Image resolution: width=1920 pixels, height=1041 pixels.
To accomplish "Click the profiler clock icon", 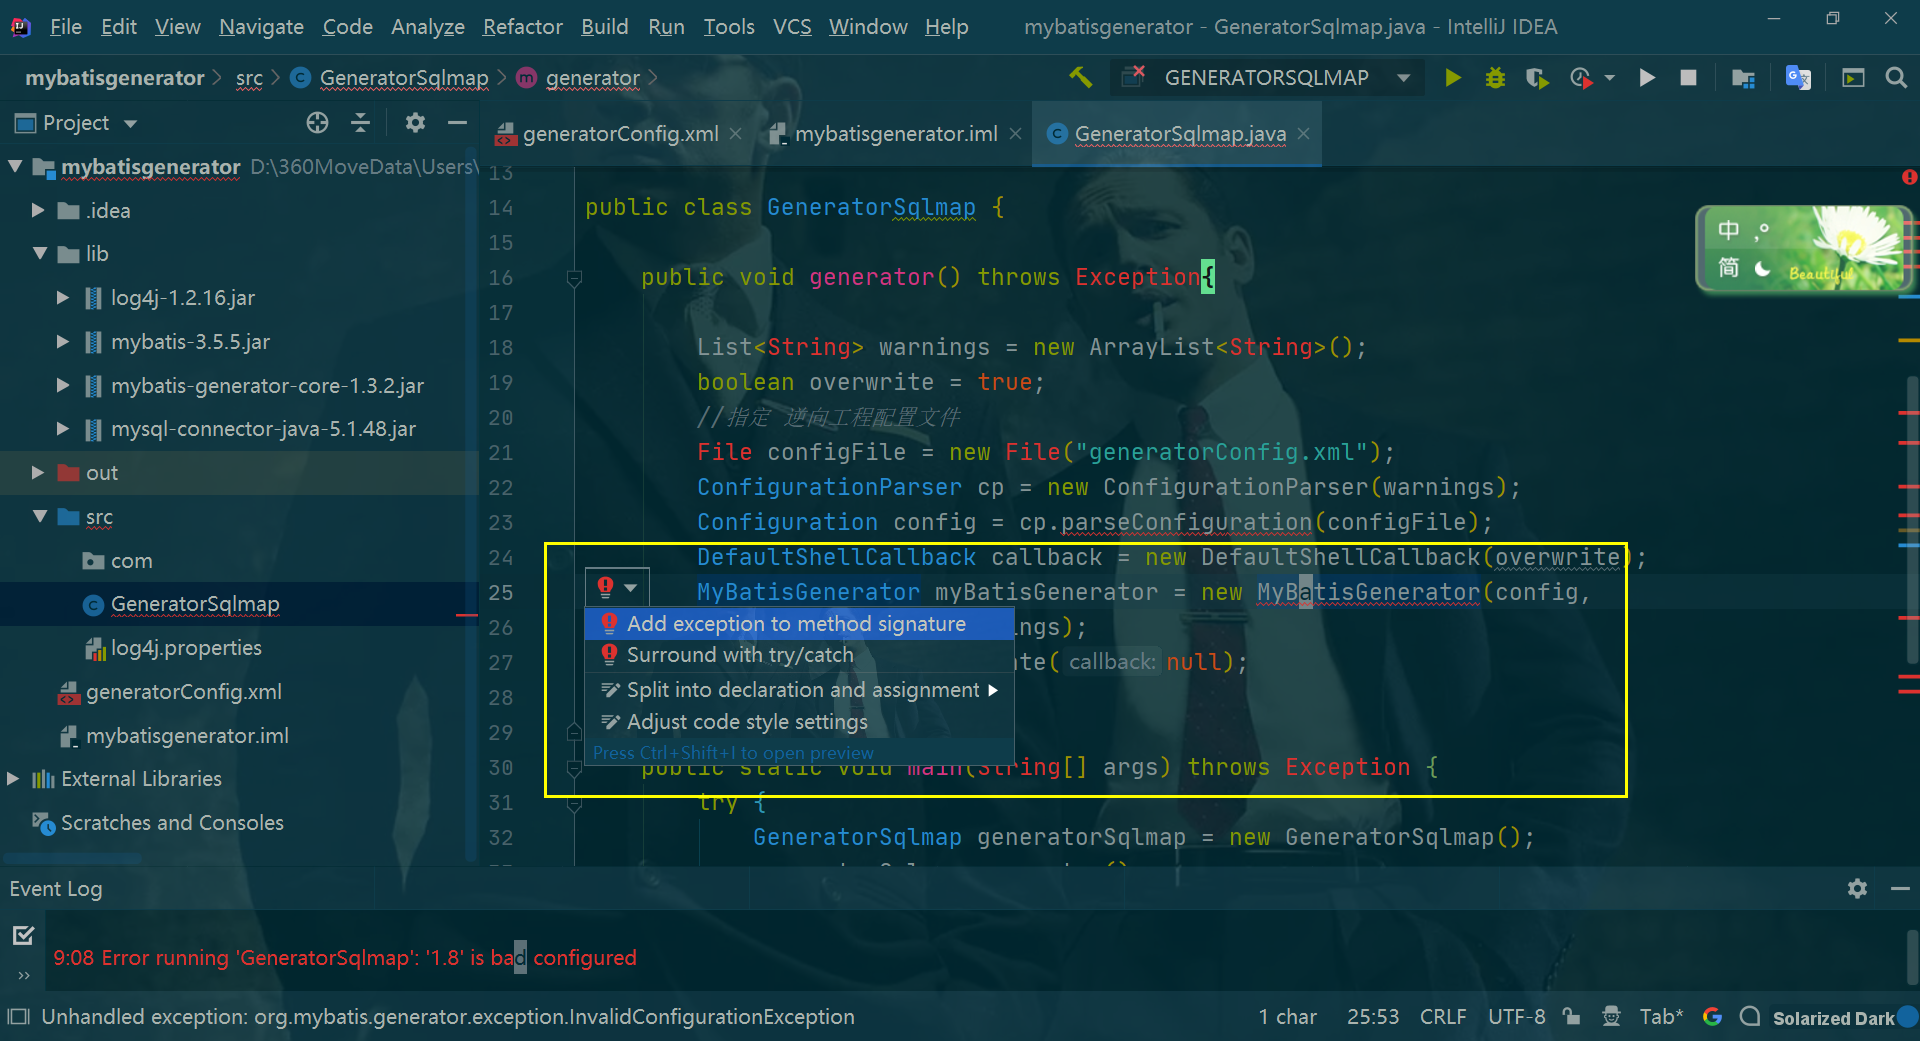I will (x=1580, y=78).
